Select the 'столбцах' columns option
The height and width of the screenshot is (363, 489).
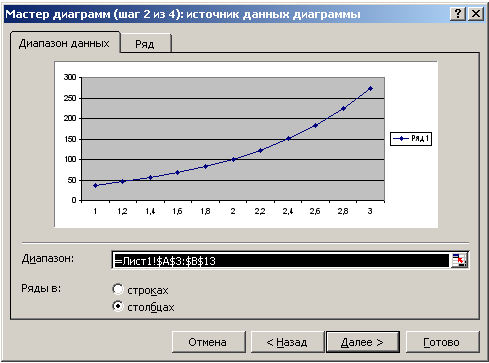[118, 306]
